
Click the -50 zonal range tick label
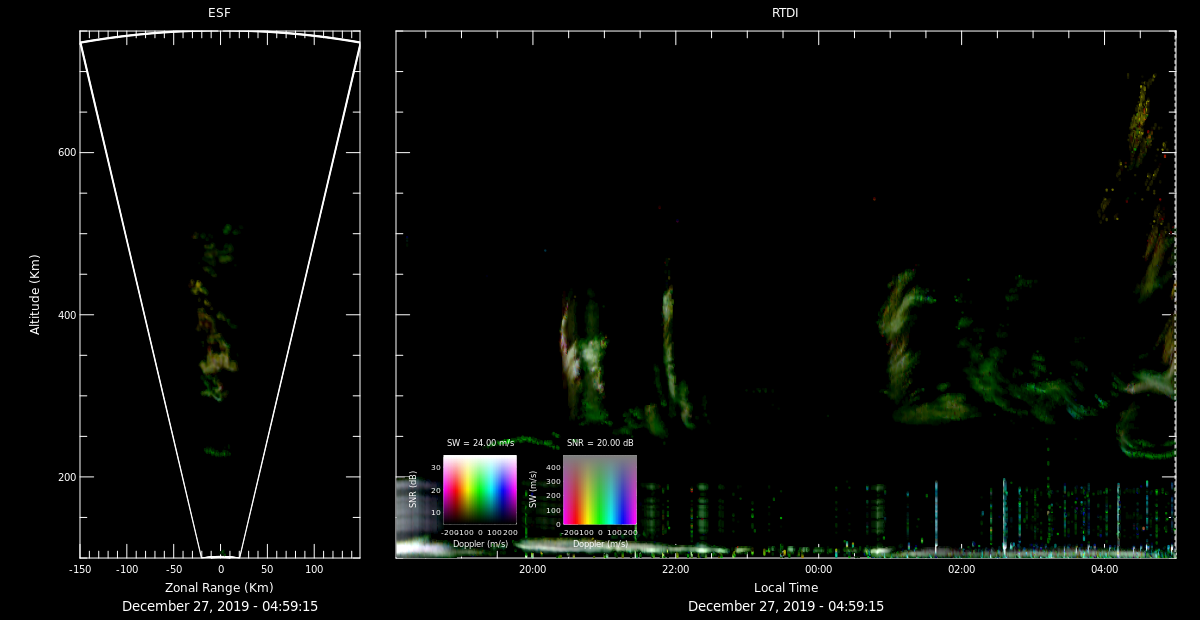click(174, 569)
